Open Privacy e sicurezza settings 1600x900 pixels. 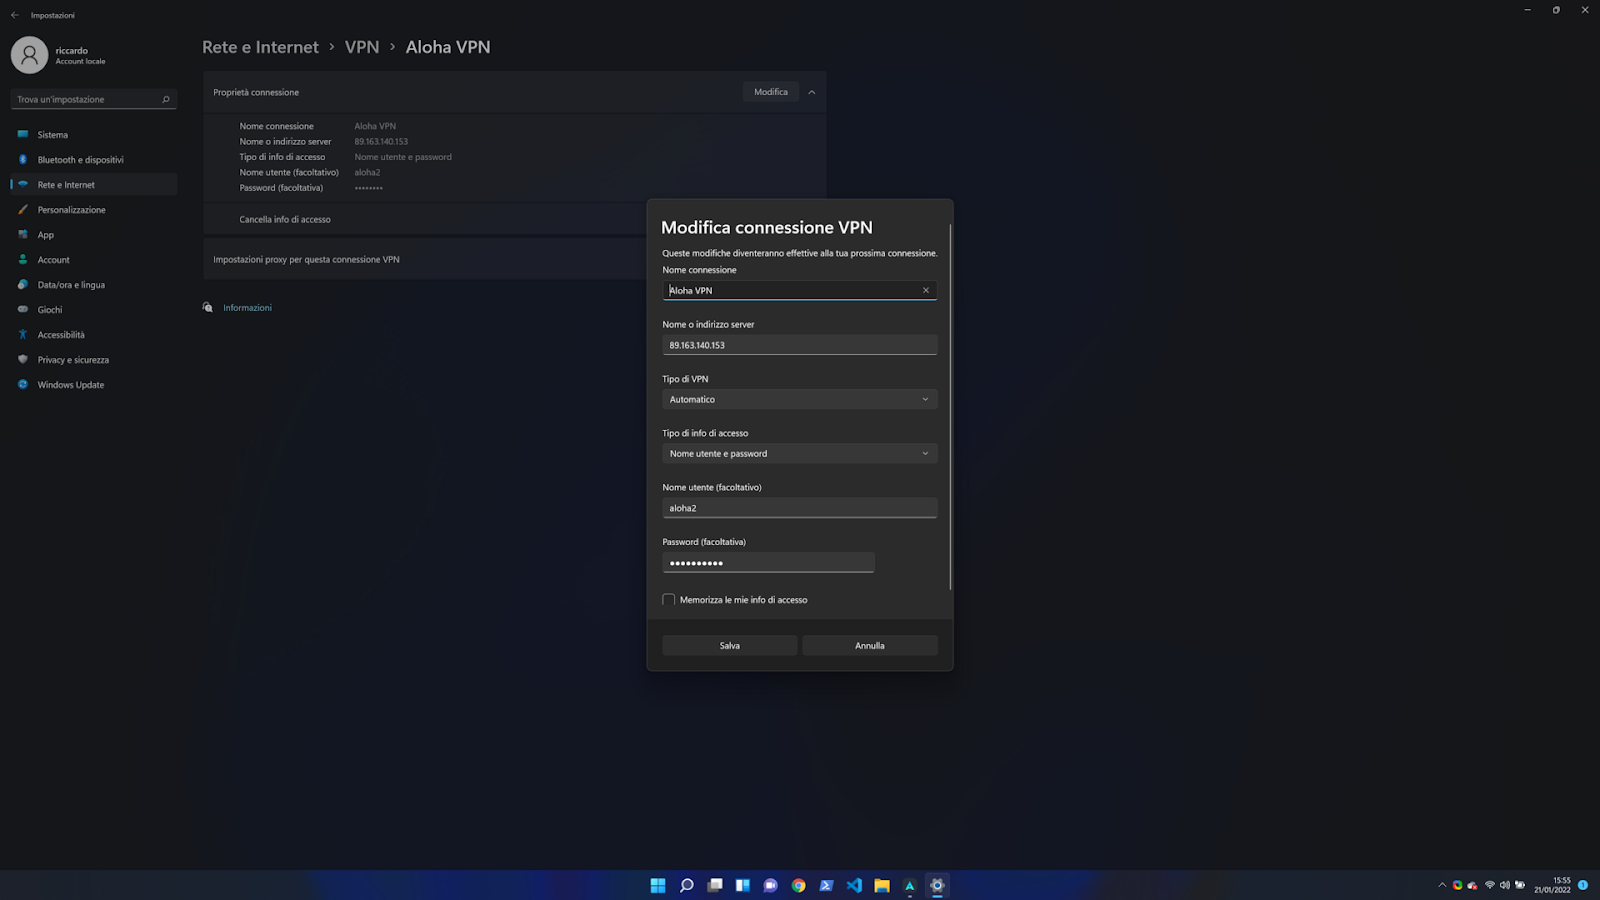point(94,360)
